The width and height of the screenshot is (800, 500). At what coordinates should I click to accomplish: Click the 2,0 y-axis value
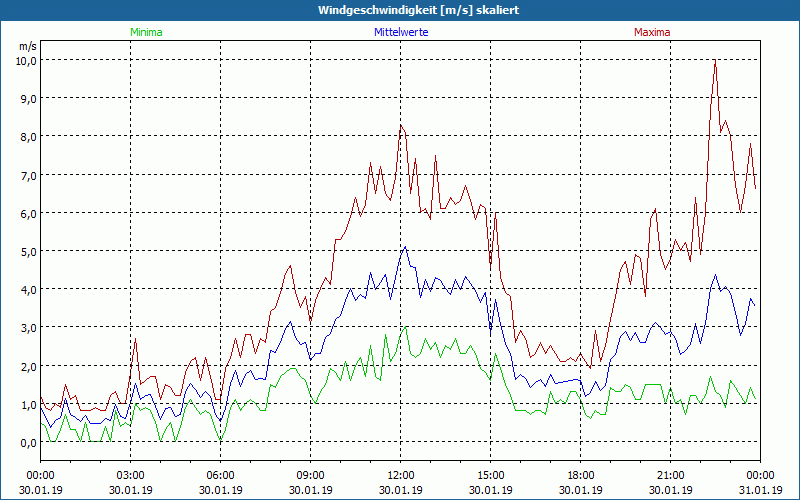[29, 366]
